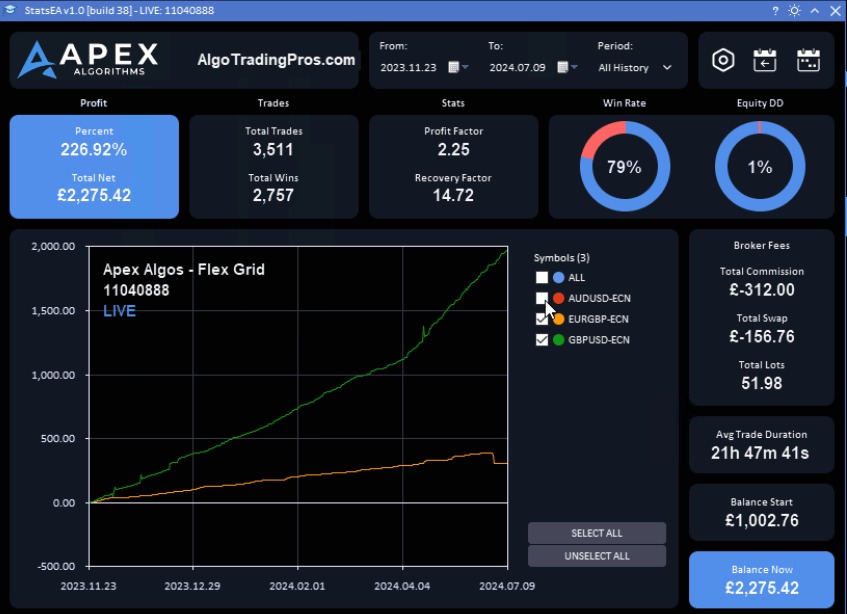Click the blue LIVE label on the chart
847x614 pixels.
(x=119, y=311)
